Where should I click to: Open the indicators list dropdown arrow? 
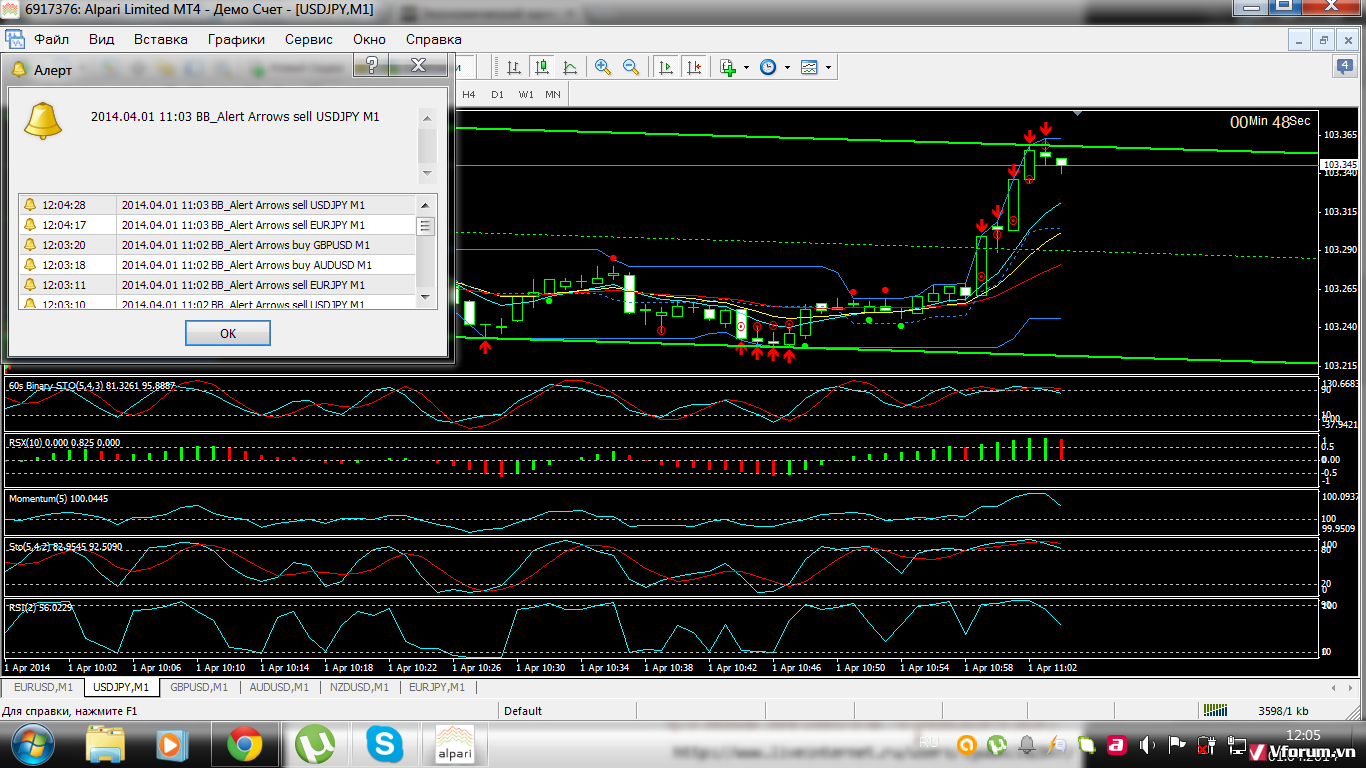coord(746,68)
